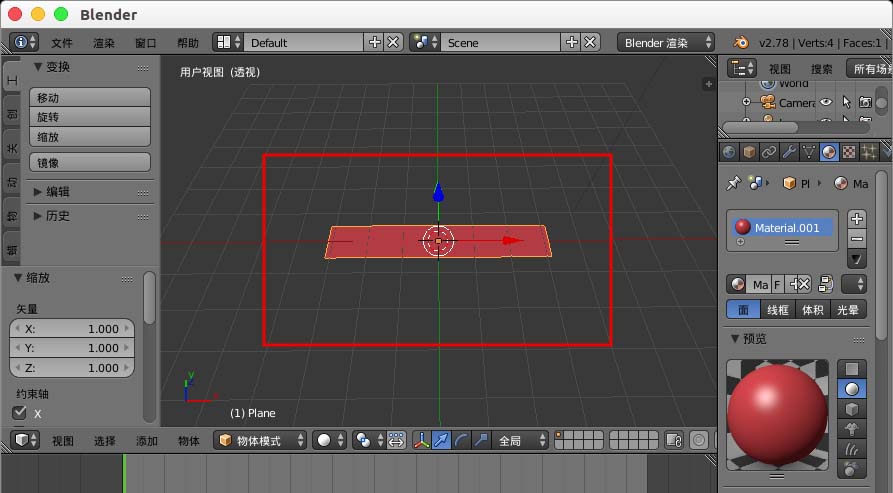Image resolution: width=893 pixels, height=493 pixels.
Task: Open the 添加 menu in the 3D view header
Action: click(x=146, y=441)
